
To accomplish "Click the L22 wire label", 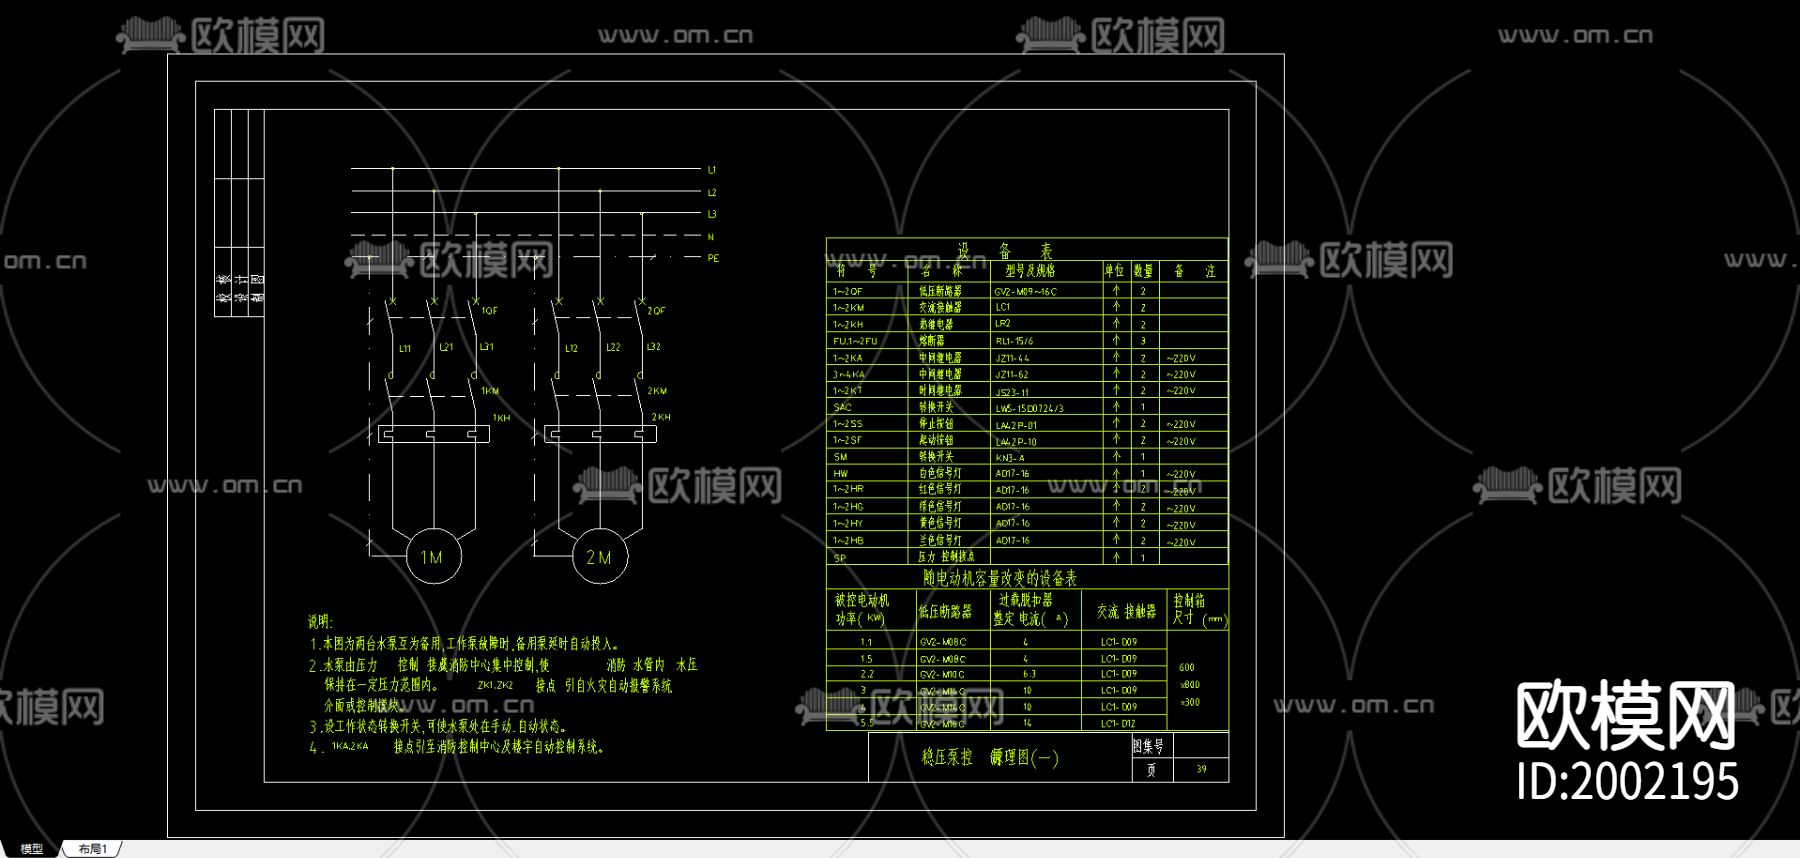I will pyautogui.click(x=613, y=347).
